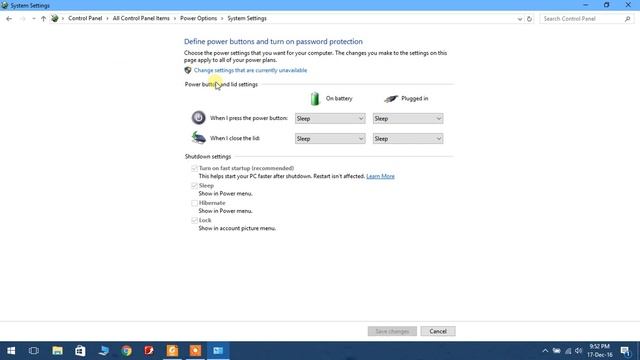Show hidden system tray icons

[x=545, y=351]
